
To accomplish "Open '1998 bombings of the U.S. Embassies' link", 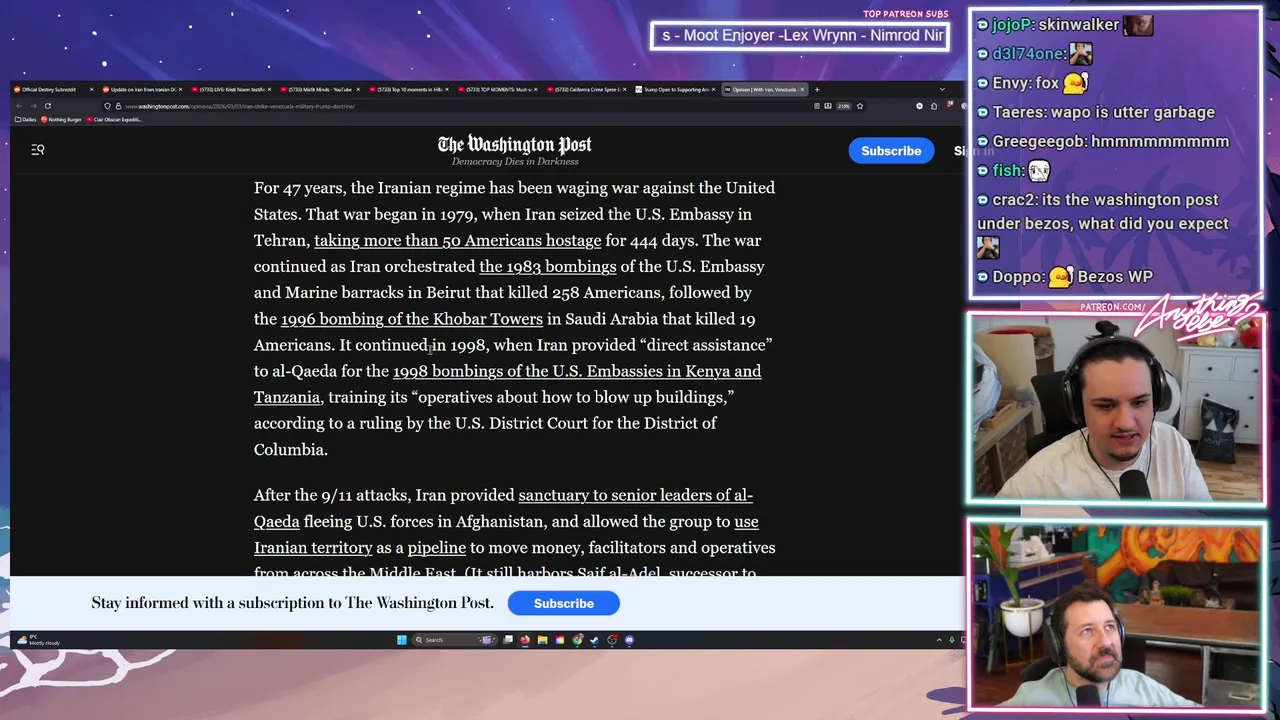I will pos(577,371).
